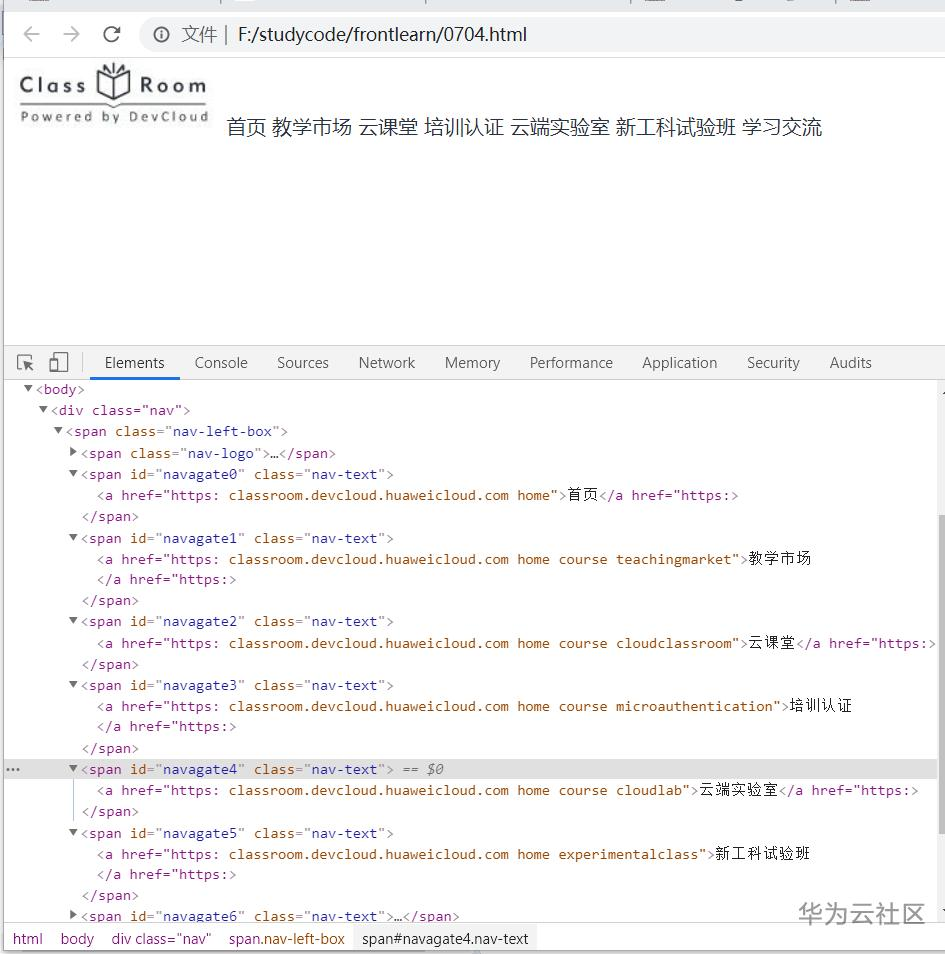This screenshot has width=945, height=954.
Task: Collapse the body element node
Action: point(28,389)
